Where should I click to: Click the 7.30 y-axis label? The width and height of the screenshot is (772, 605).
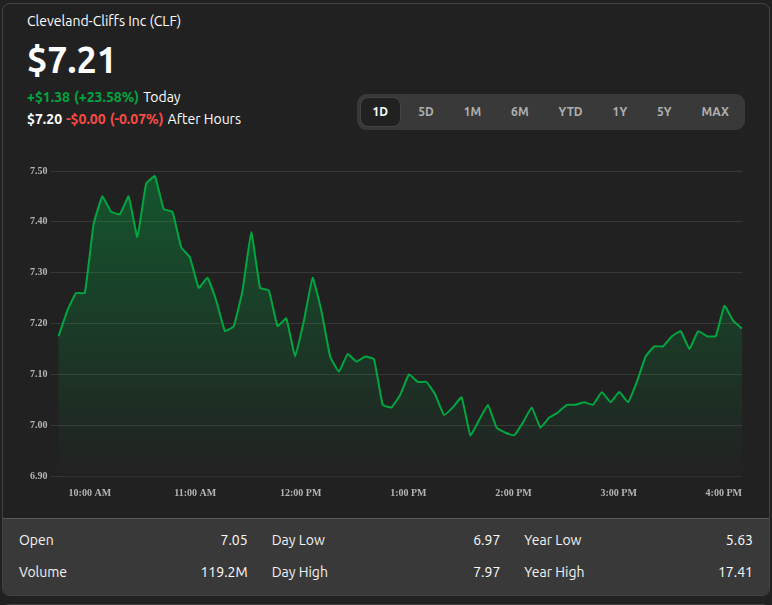pyautogui.click(x=38, y=272)
